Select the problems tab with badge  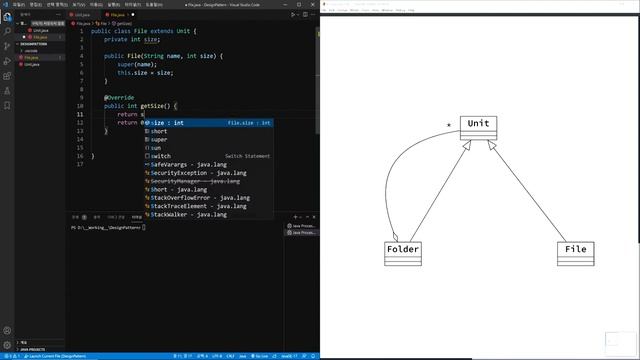click(x=79, y=217)
